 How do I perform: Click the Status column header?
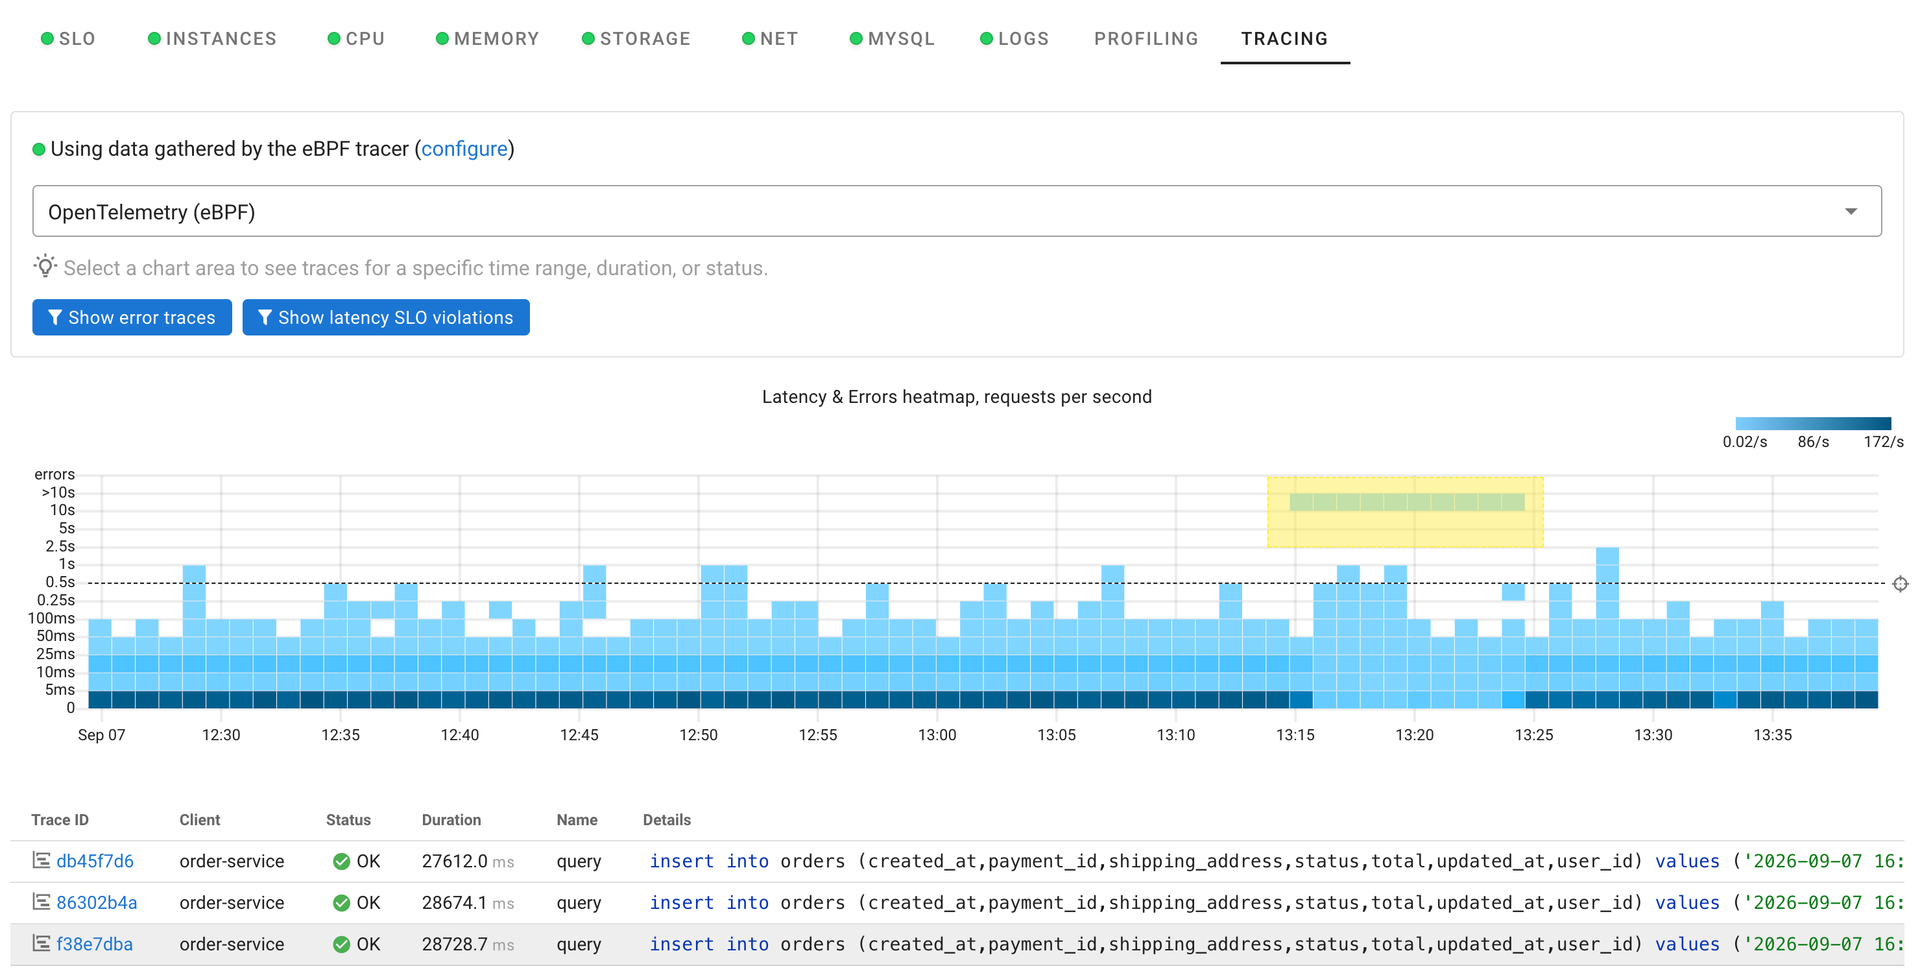(348, 820)
